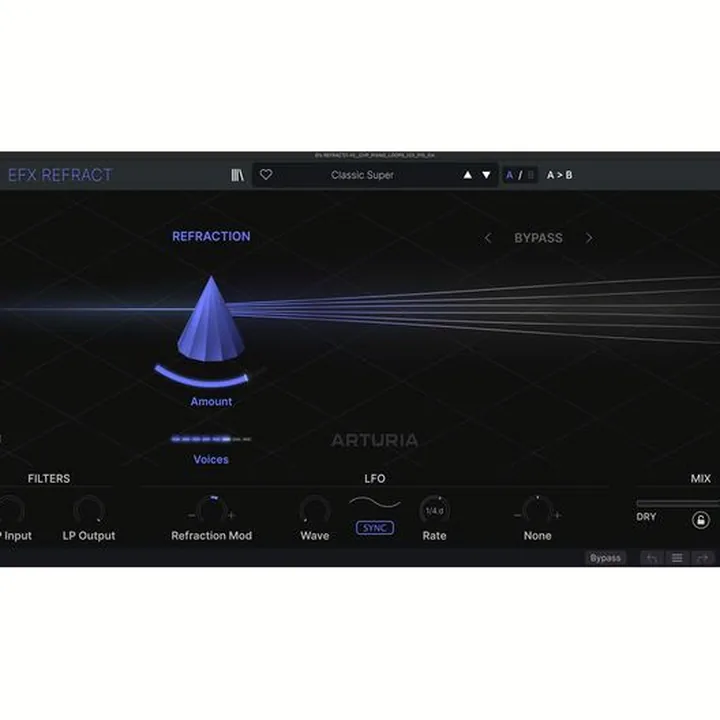The height and width of the screenshot is (720, 720).
Task: Copy settings with A > B button
Action: [559, 175]
